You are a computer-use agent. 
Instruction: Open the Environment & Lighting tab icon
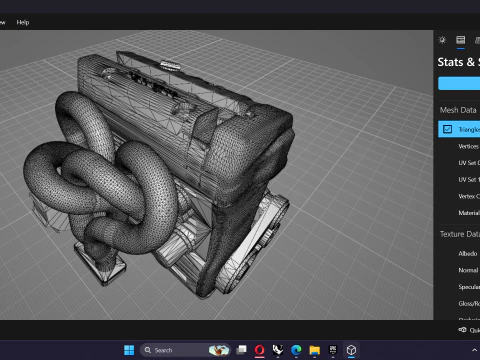tap(442, 40)
